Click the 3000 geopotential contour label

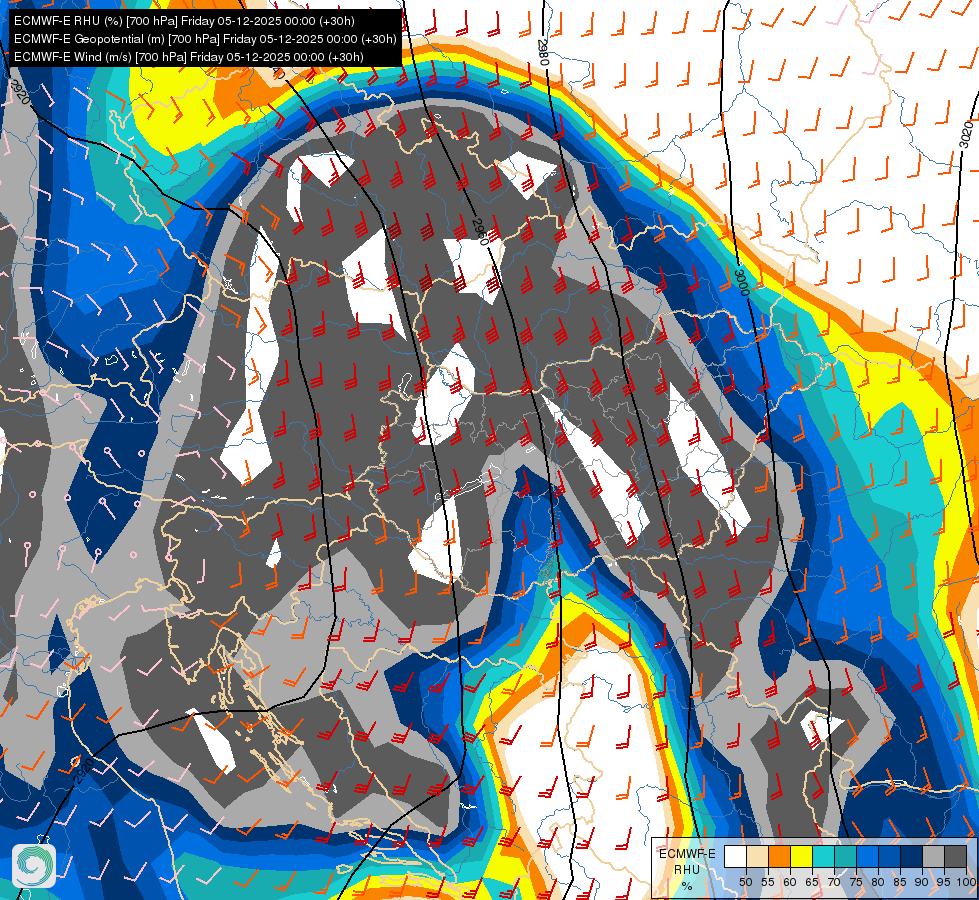point(742,283)
